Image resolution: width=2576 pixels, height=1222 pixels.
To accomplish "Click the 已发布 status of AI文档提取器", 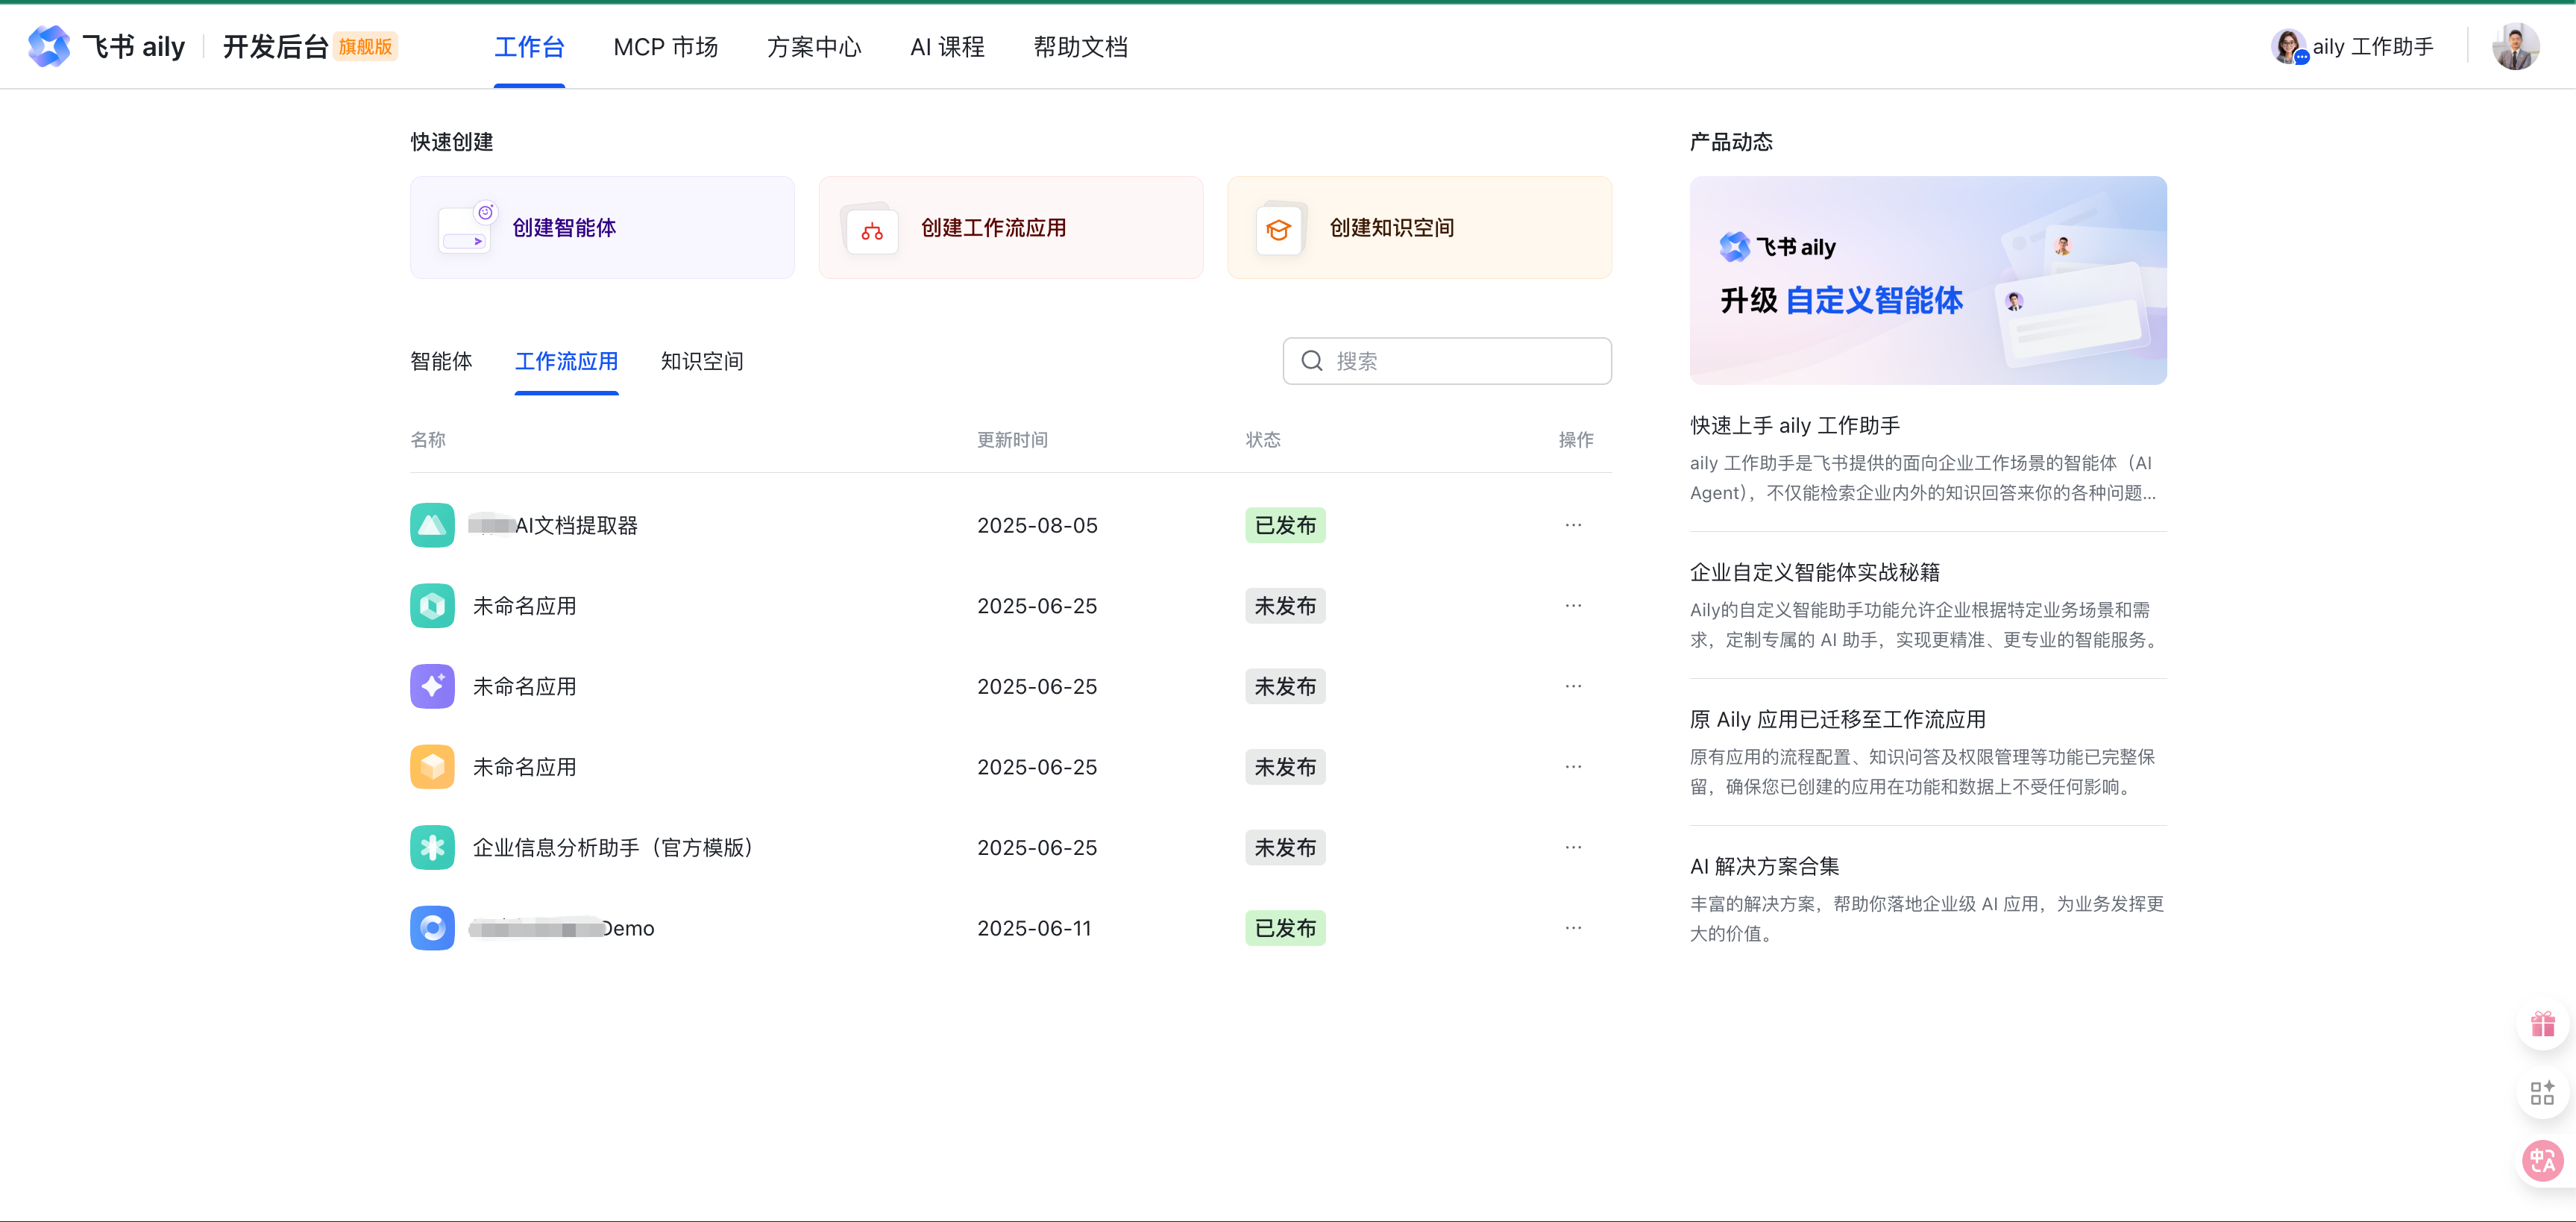I will (1285, 525).
